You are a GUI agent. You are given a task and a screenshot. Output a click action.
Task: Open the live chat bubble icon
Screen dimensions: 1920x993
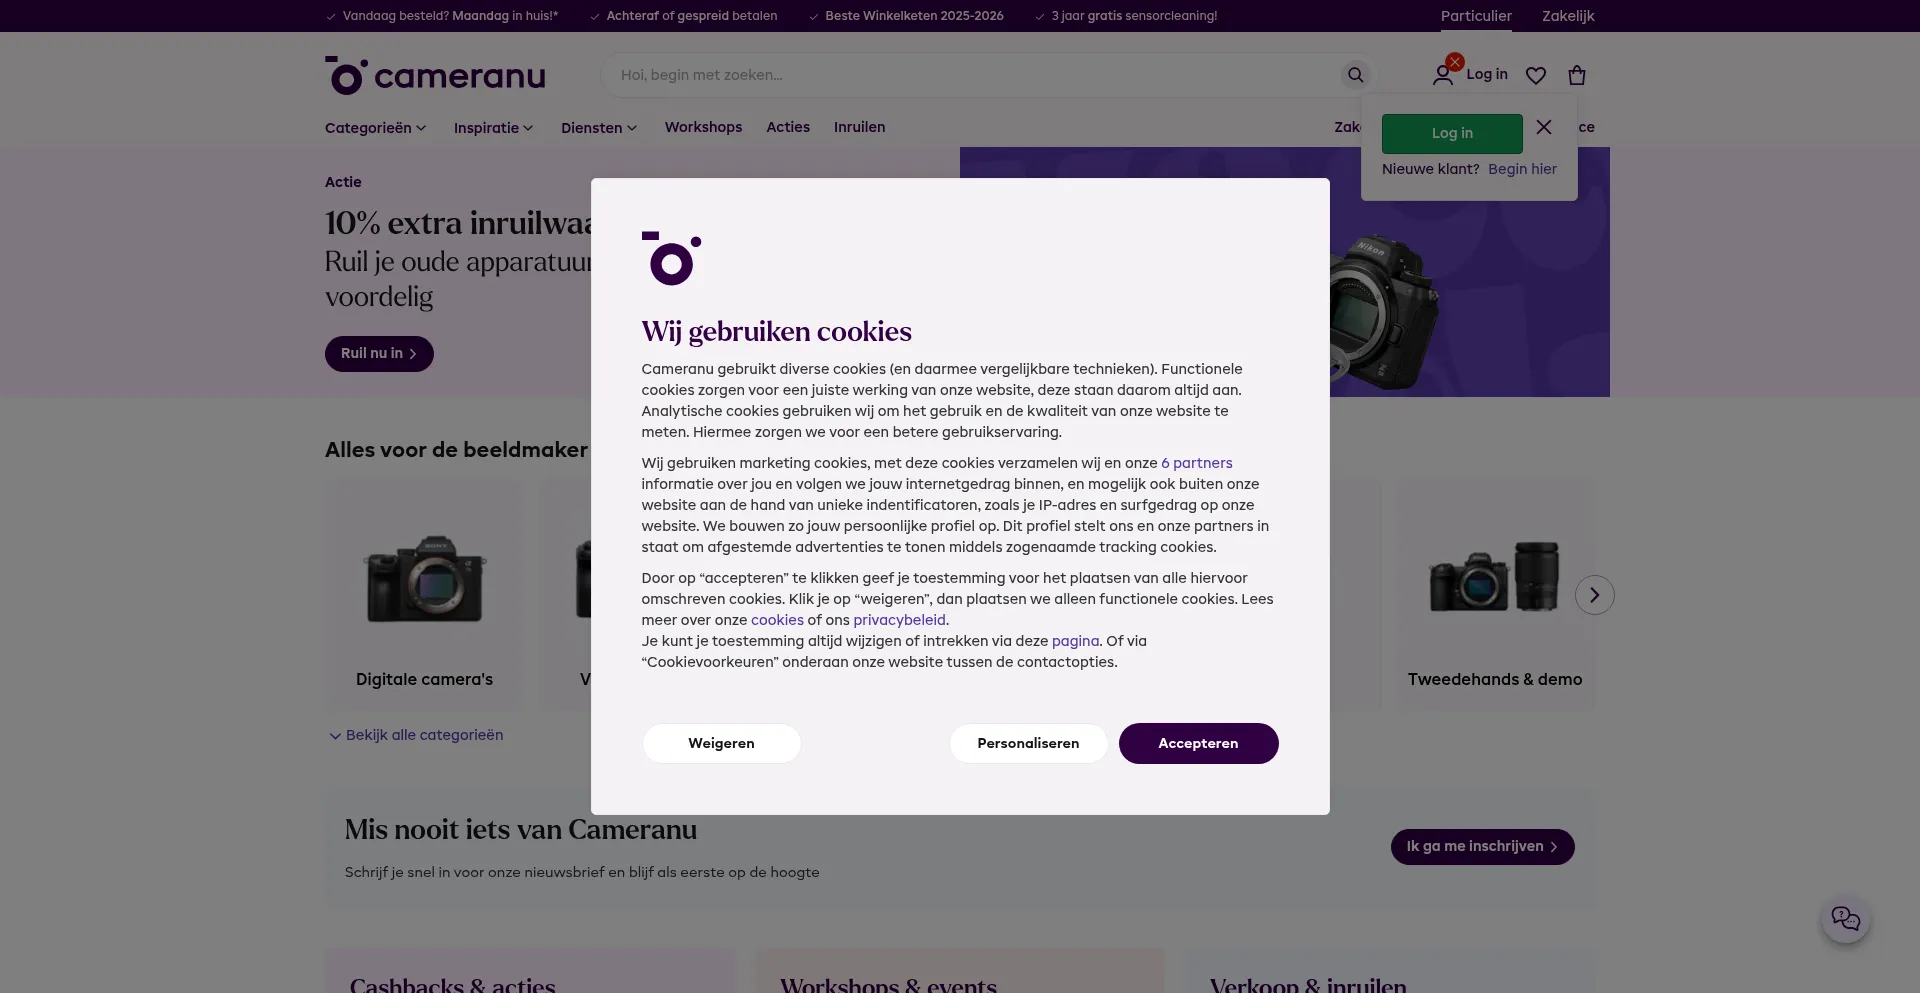coord(1845,918)
